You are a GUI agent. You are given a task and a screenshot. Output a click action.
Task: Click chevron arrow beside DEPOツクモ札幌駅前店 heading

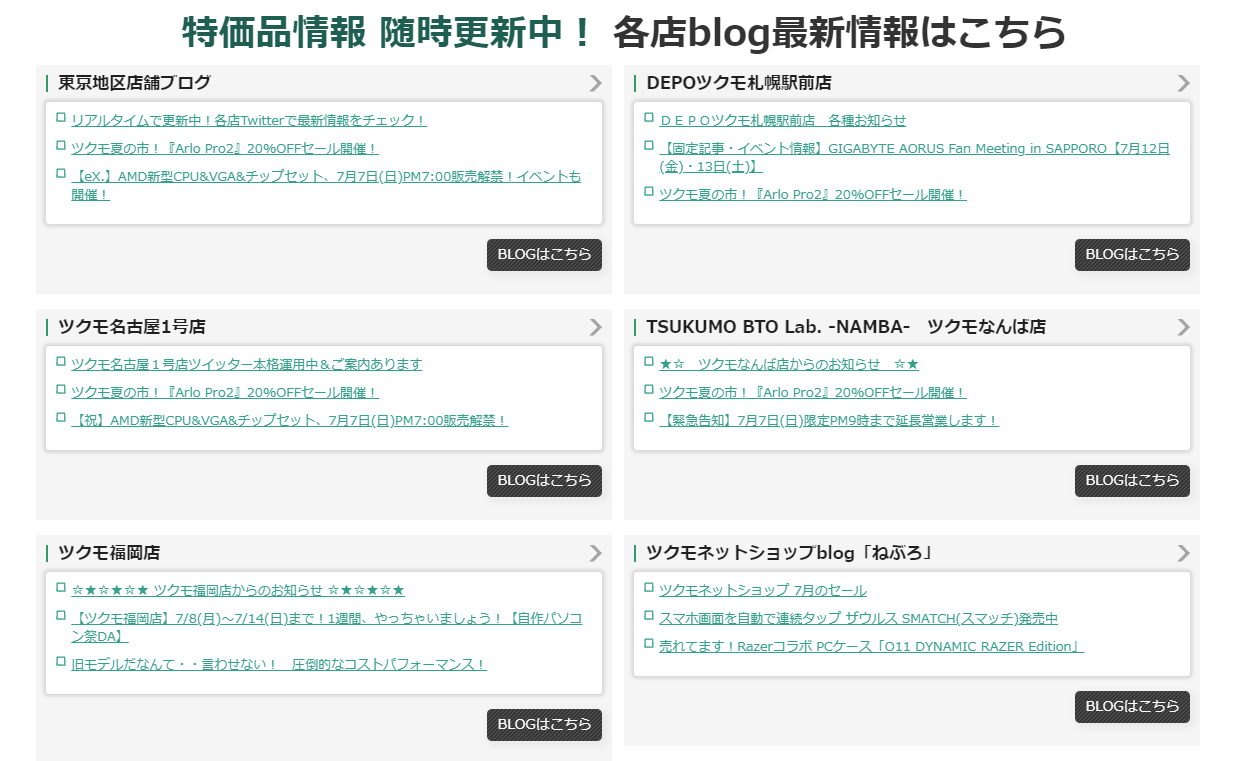1184,83
